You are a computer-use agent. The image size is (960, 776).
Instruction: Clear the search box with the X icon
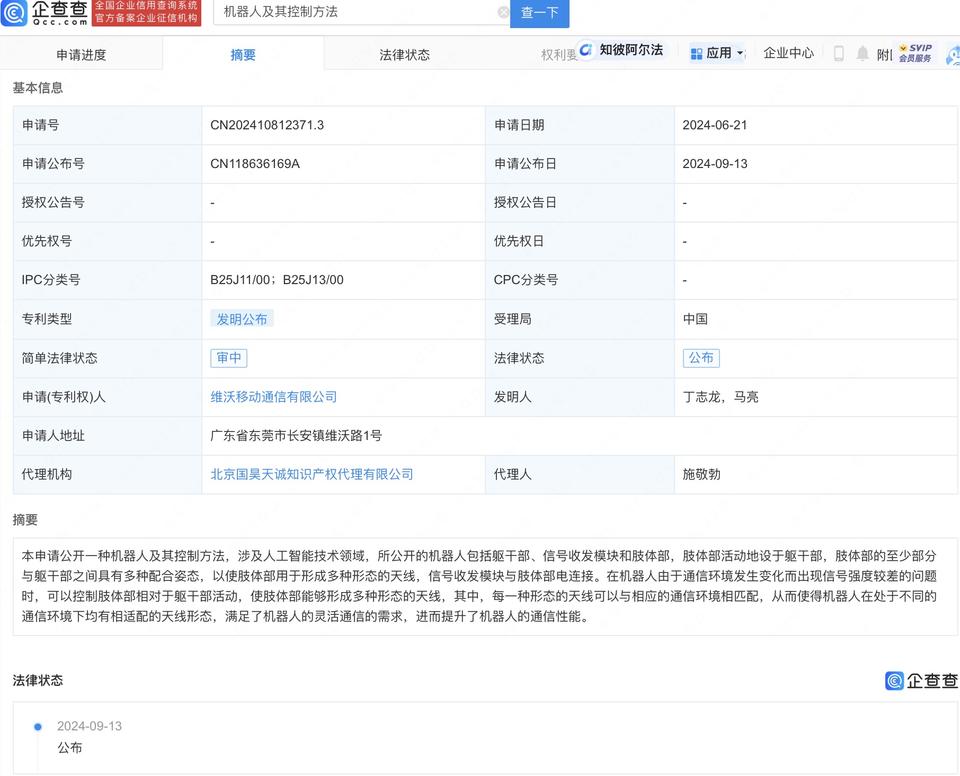[x=503, y=13]
